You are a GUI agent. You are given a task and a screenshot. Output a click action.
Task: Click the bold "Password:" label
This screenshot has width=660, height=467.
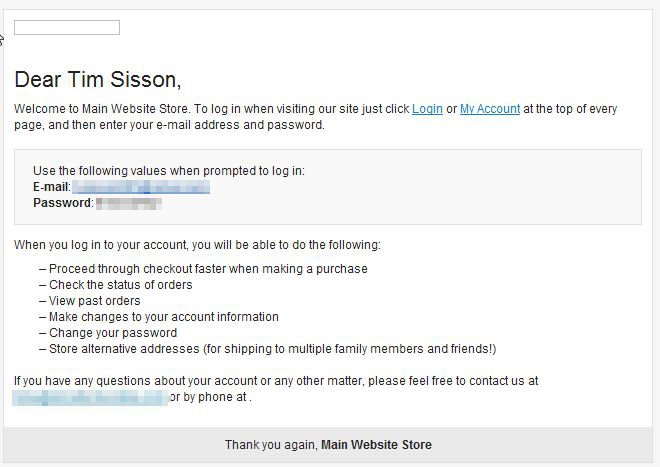(x=63, y=203)
